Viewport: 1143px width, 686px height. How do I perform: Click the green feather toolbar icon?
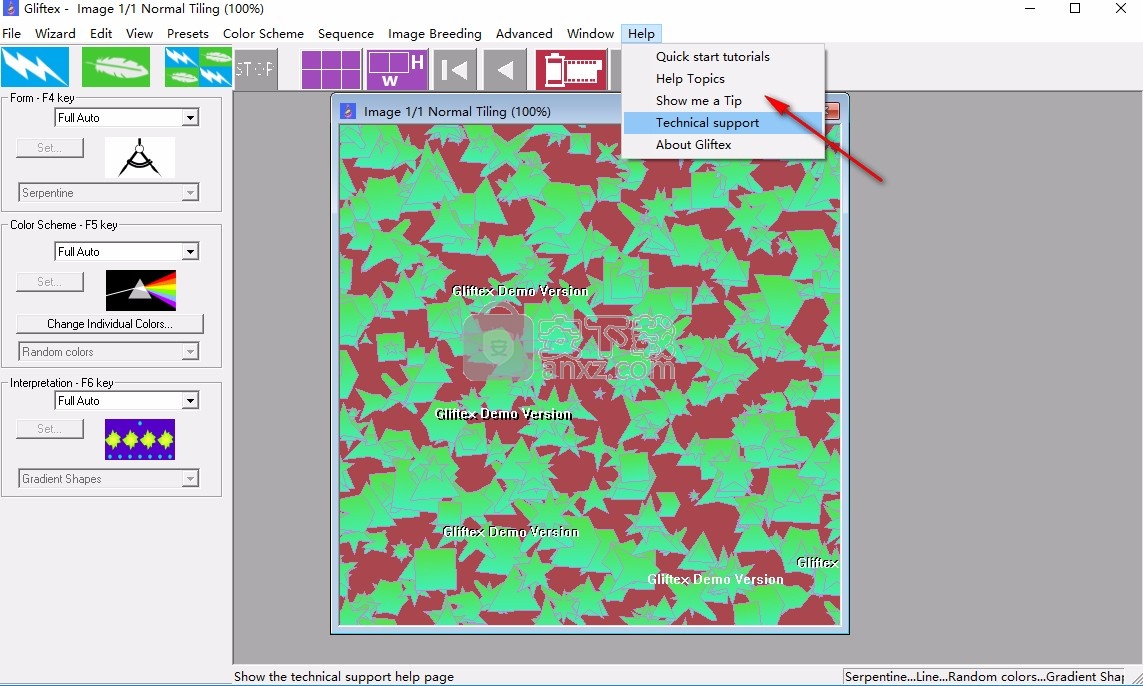coord(116,67)
